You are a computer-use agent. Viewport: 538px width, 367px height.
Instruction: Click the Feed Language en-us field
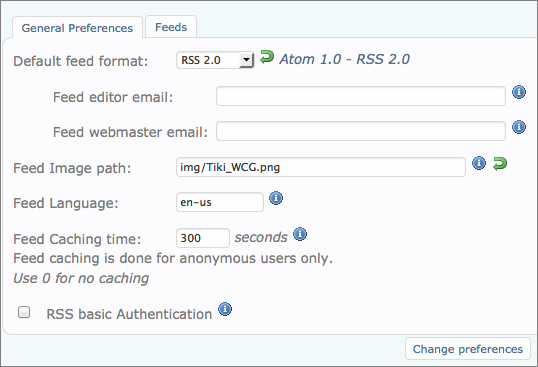(220, 202)
